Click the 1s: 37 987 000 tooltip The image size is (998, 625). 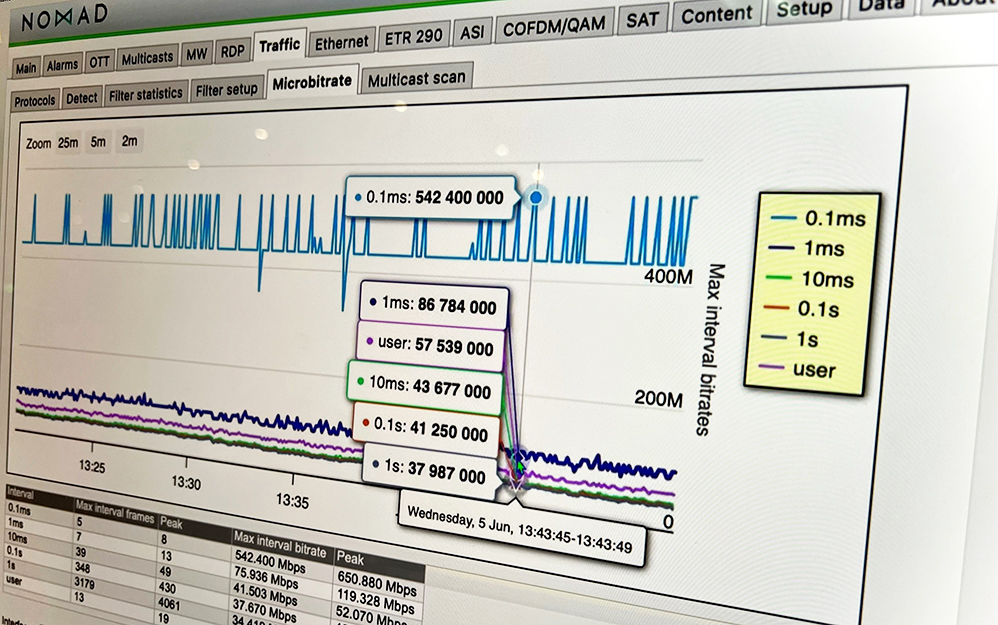pos(431,471)
